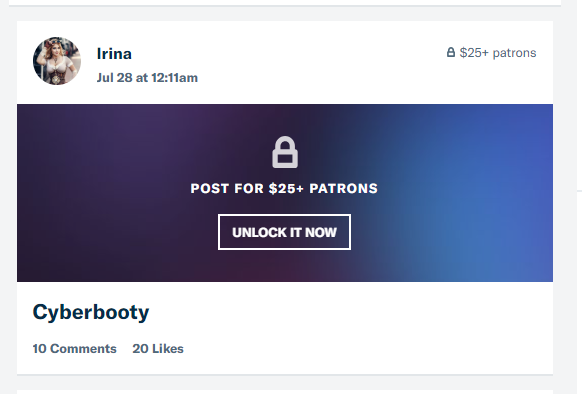View the 10 Comments link

tap(75, 349)
